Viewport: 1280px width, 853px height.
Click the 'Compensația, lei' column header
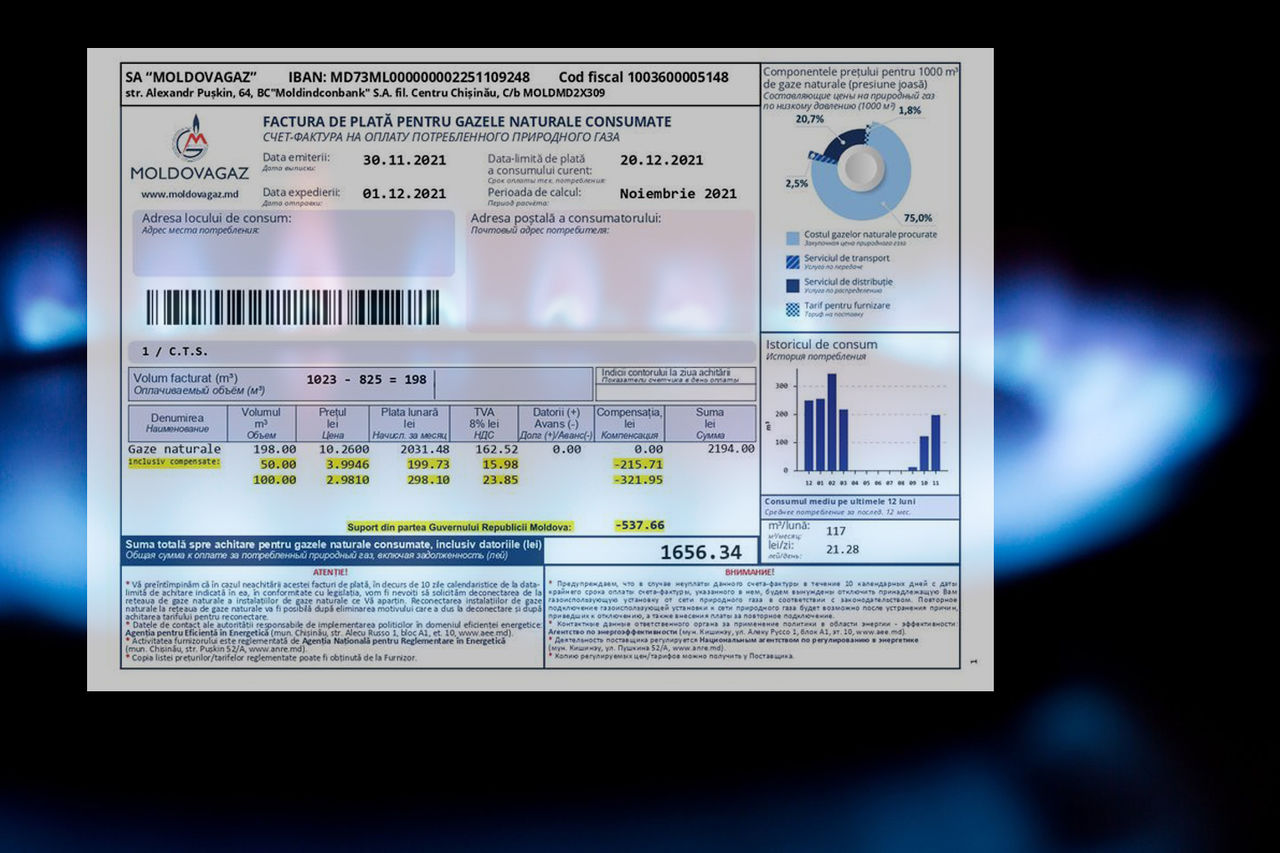pyautogui.click(x=629, y=422)
